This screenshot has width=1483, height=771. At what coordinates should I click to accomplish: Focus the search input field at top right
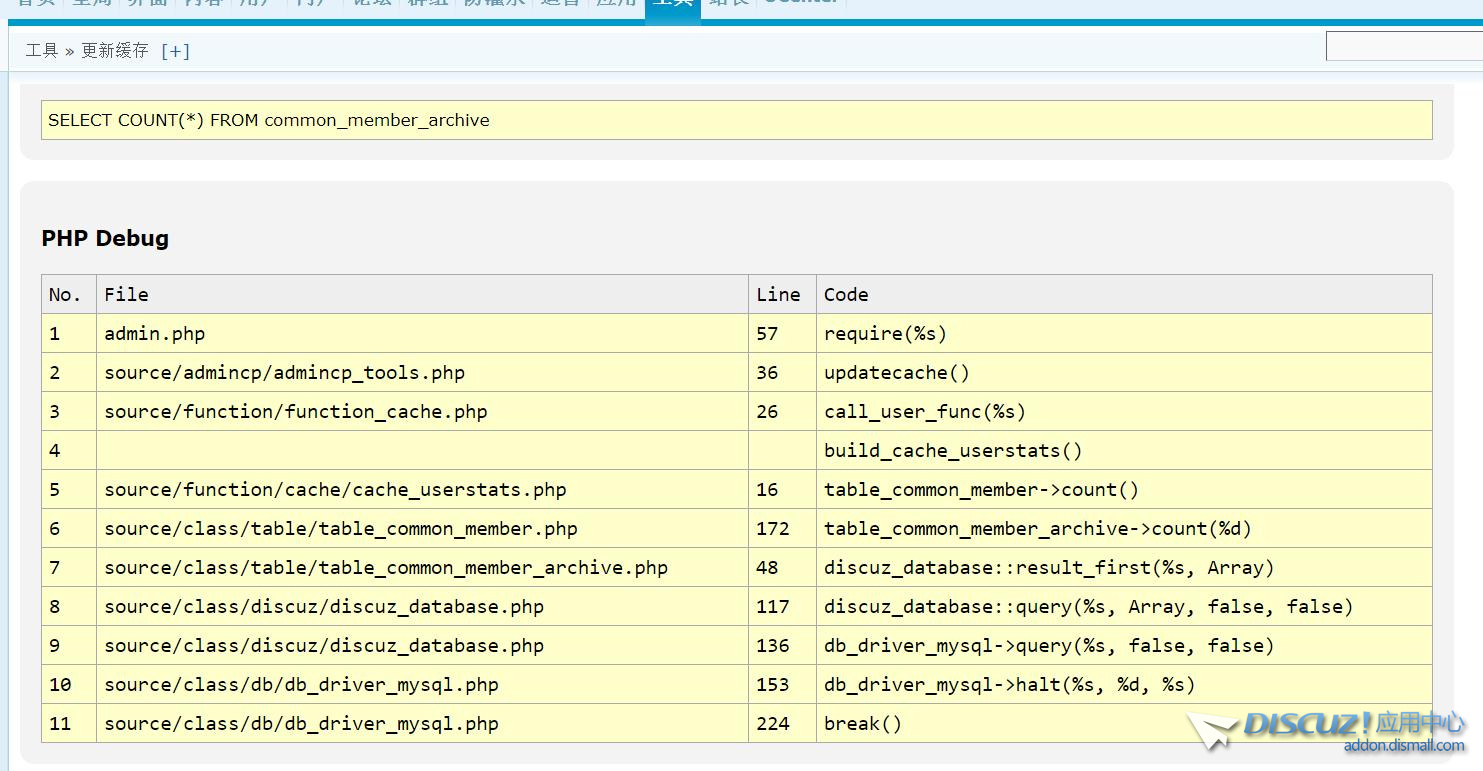pos(1404,46)
